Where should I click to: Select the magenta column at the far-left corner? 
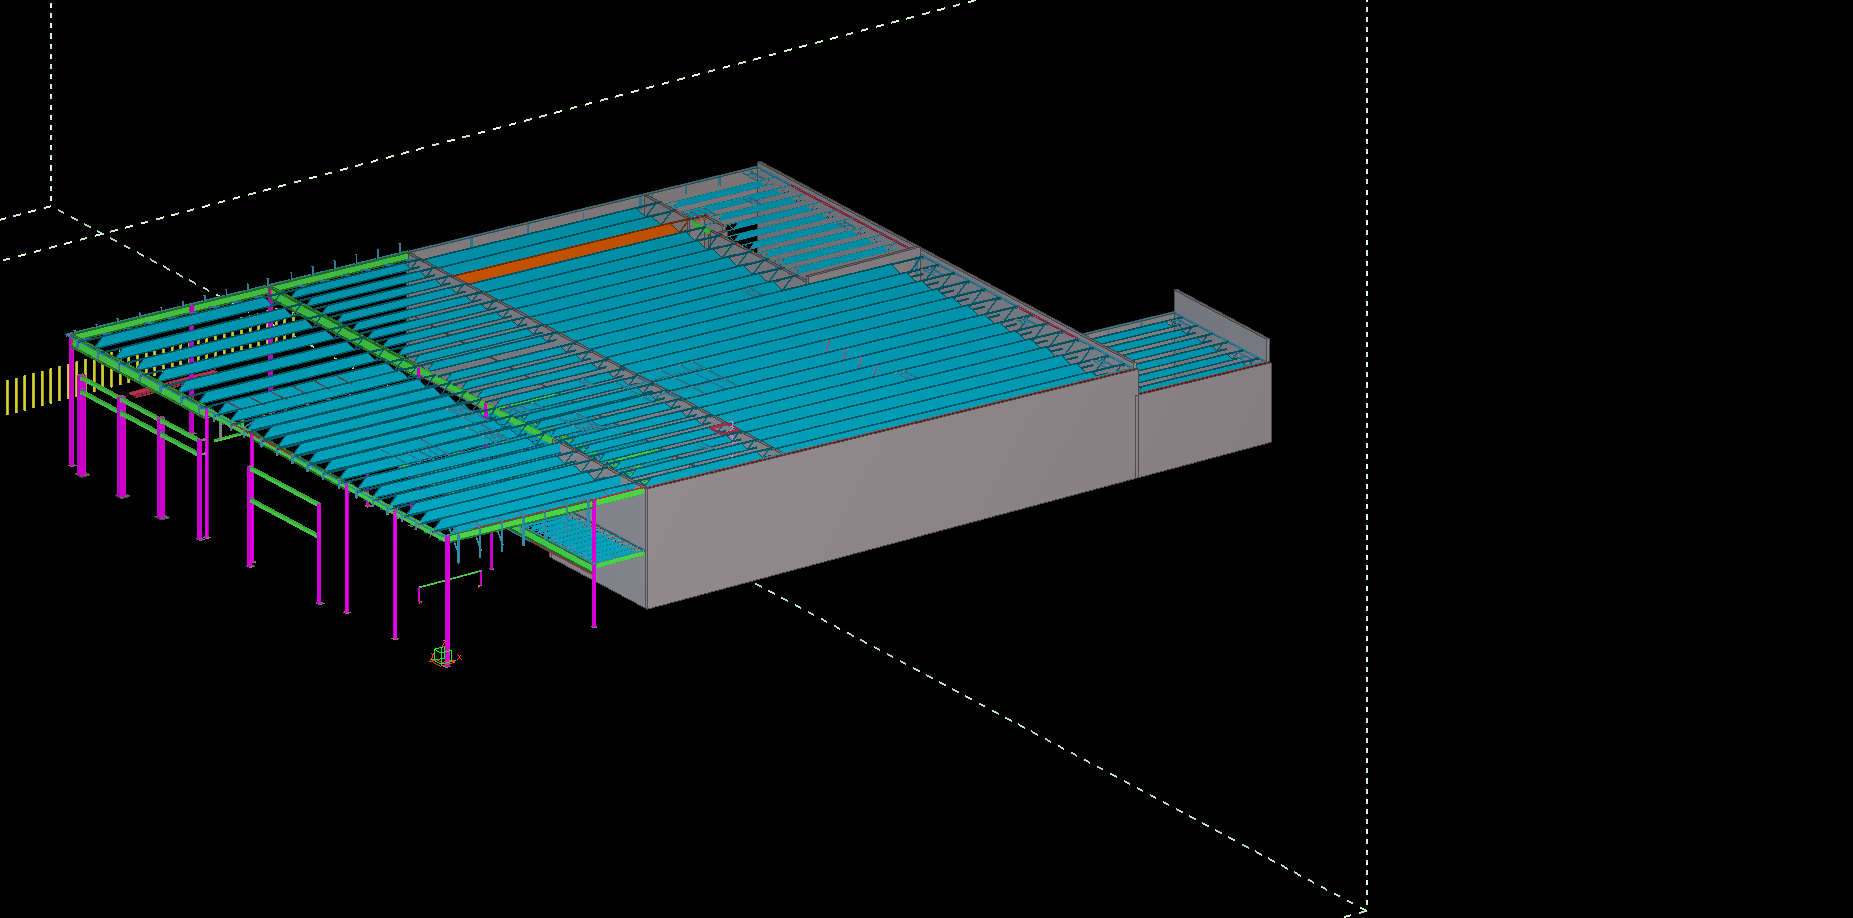(72, 405)
